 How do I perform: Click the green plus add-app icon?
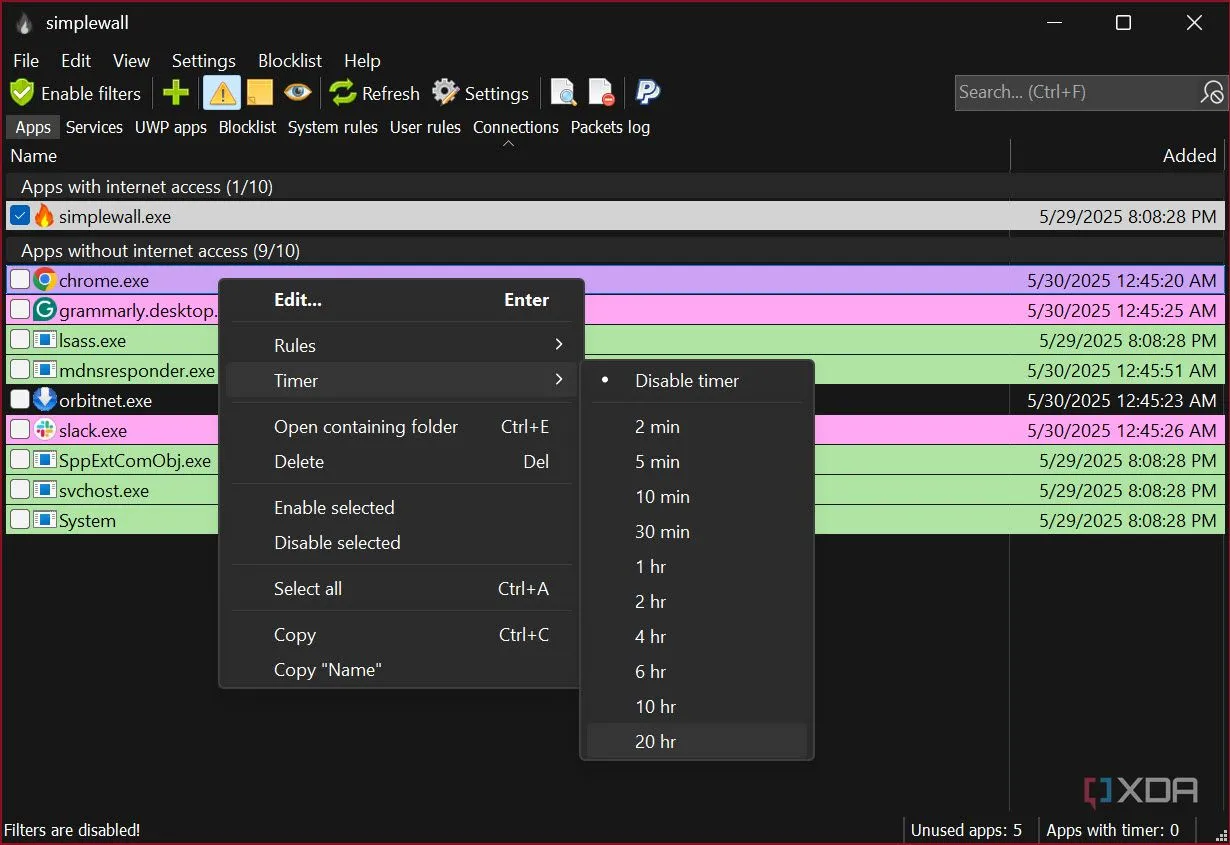tap(175, 93)
